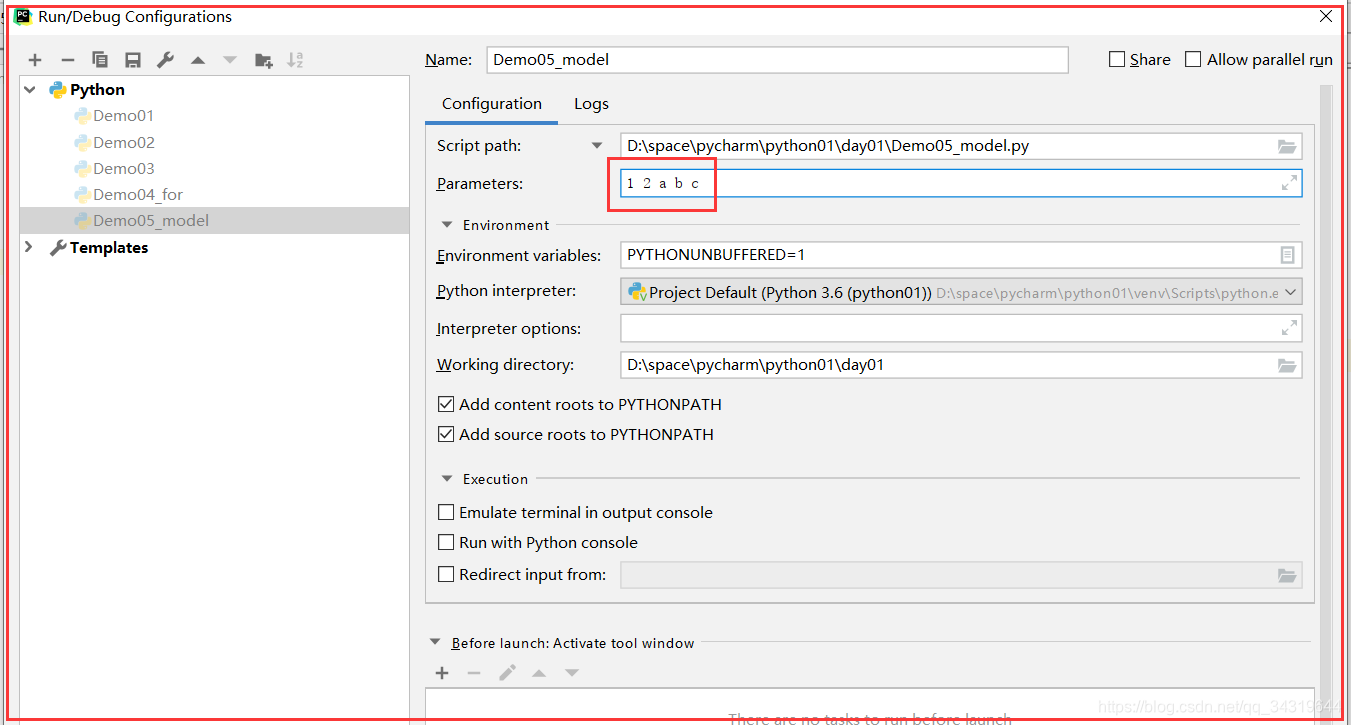Move before launch task down arrow
The image size is (1351, 725).
[x=572, y=673]
